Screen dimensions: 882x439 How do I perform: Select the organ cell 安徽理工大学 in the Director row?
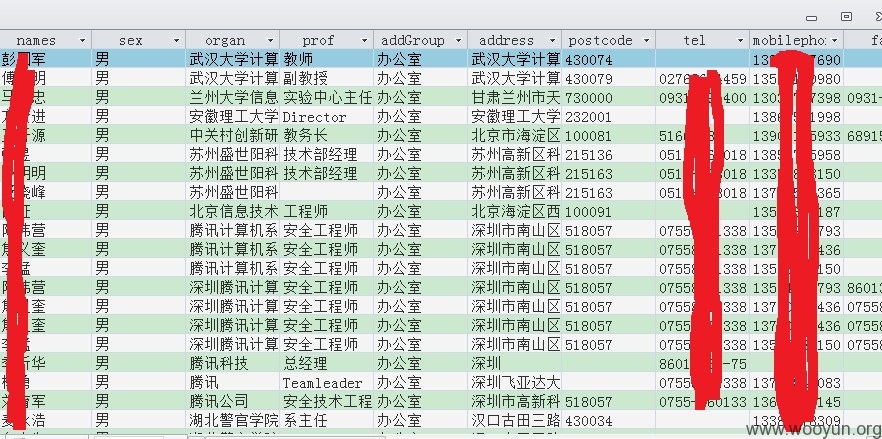232,117
